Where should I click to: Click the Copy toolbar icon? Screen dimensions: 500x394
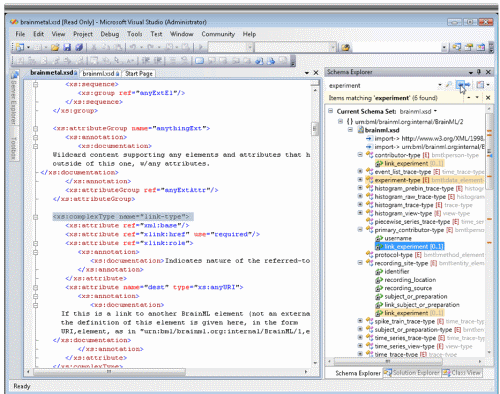coord(106,47)
